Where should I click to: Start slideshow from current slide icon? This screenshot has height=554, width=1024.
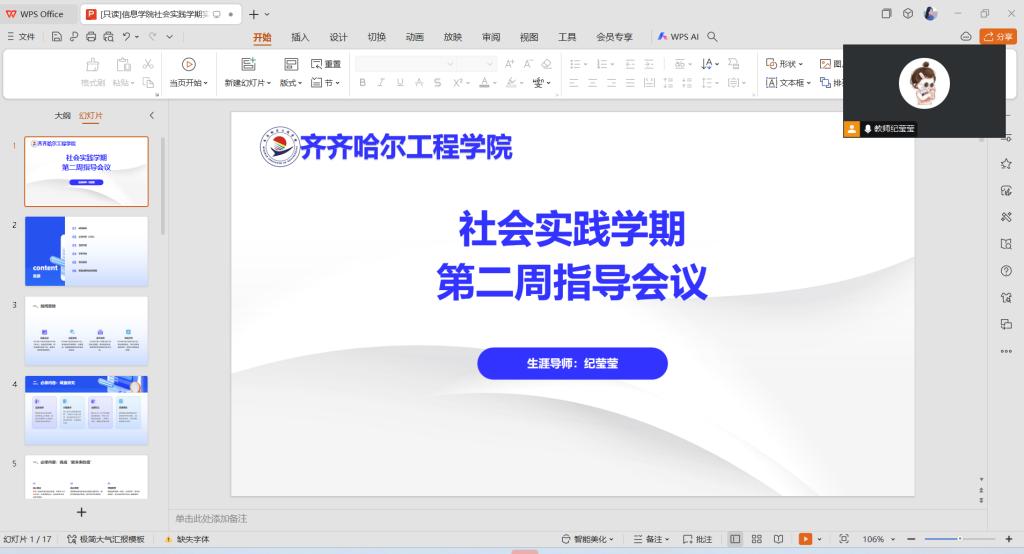[x=188, y=64]
